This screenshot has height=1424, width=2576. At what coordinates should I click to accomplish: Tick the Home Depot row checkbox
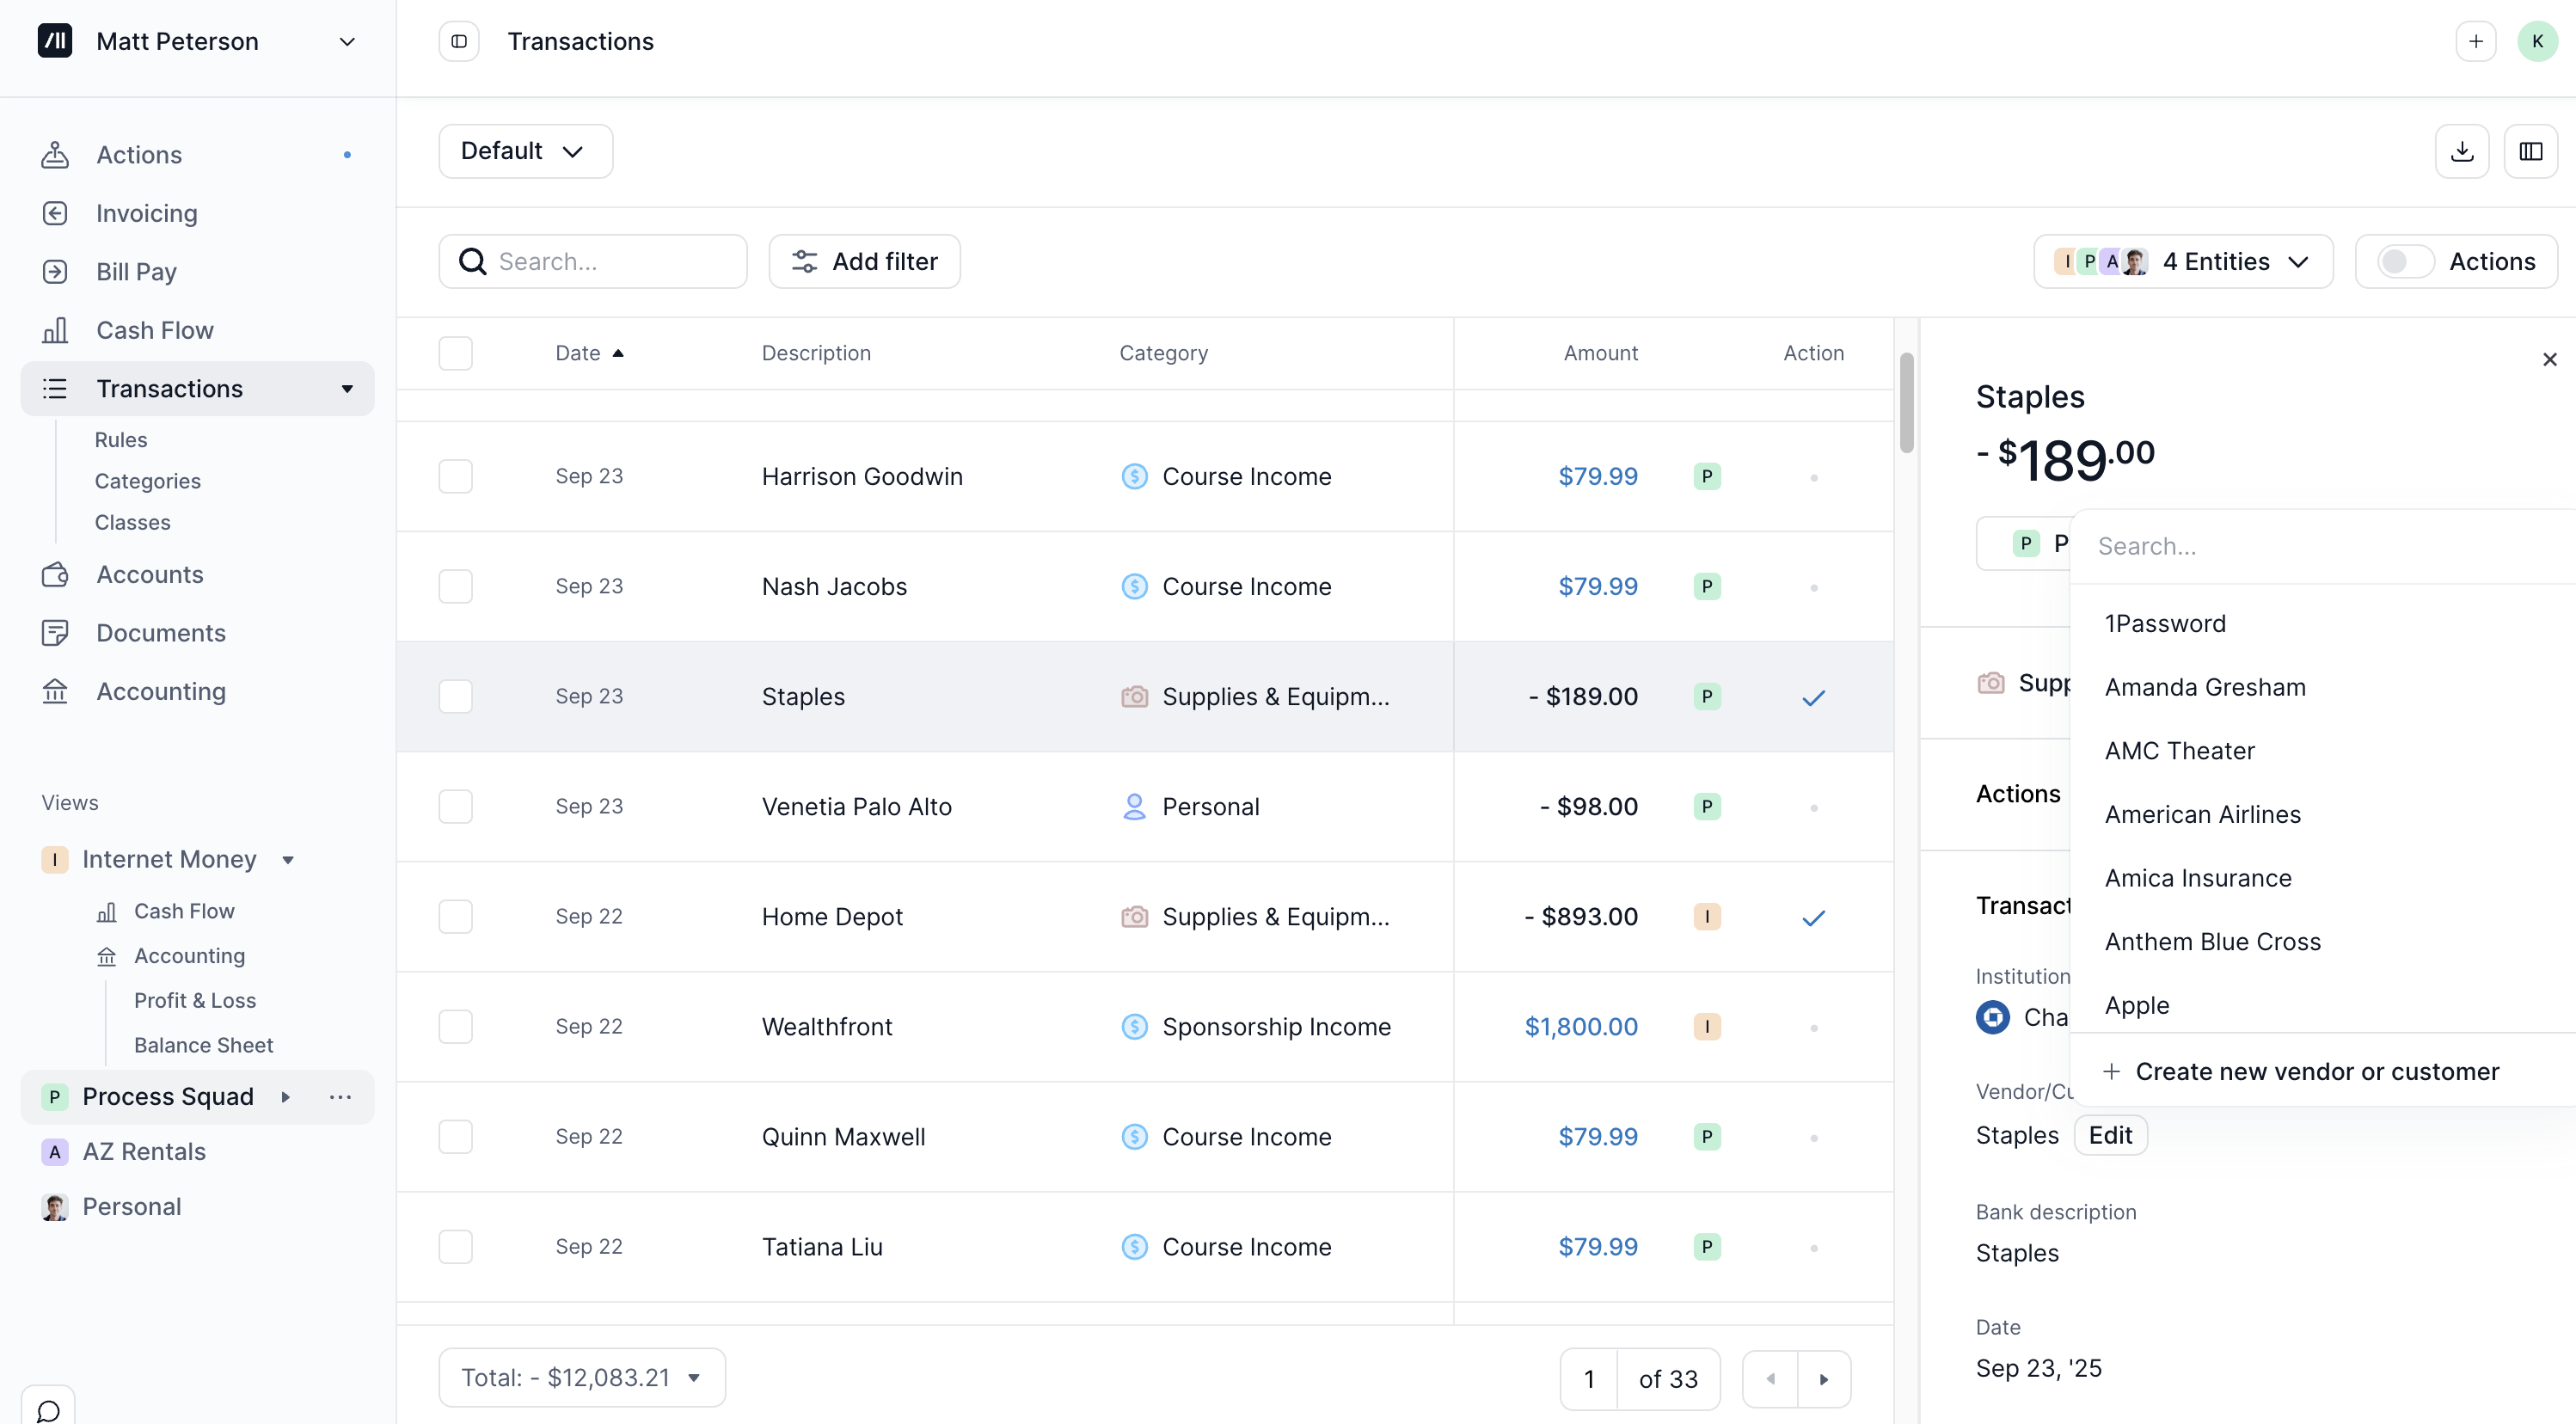[x=455, y=917]
